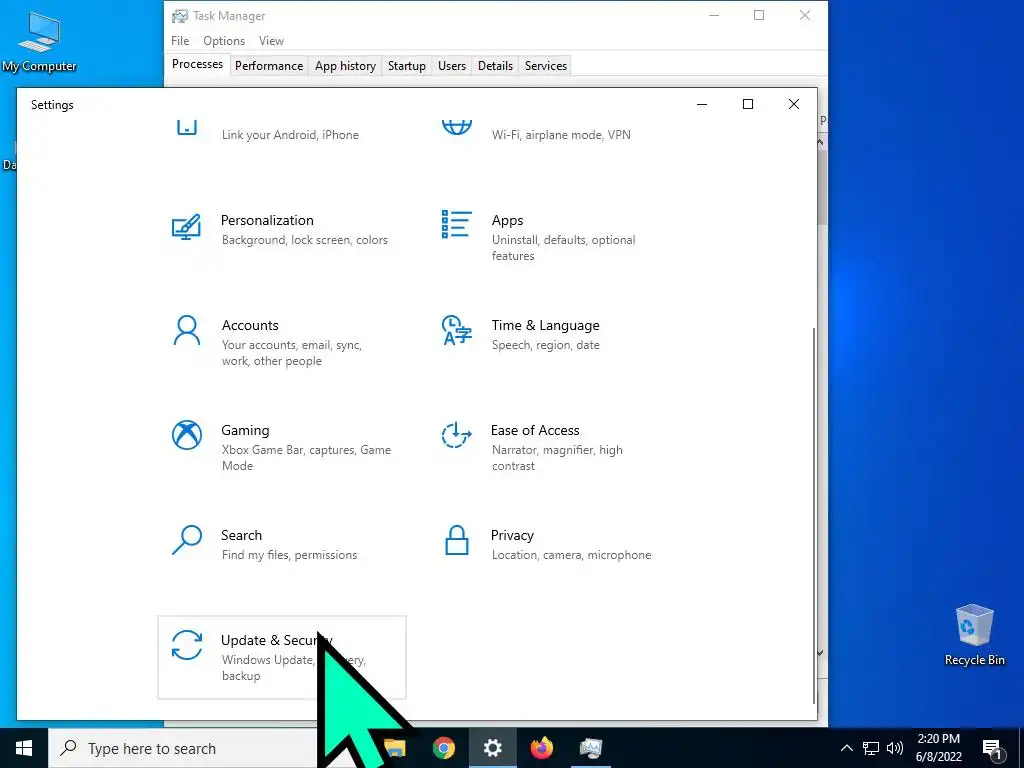Click the Settings window vertical scrollbar
The image size is (1024, 768).
[814, 516]
